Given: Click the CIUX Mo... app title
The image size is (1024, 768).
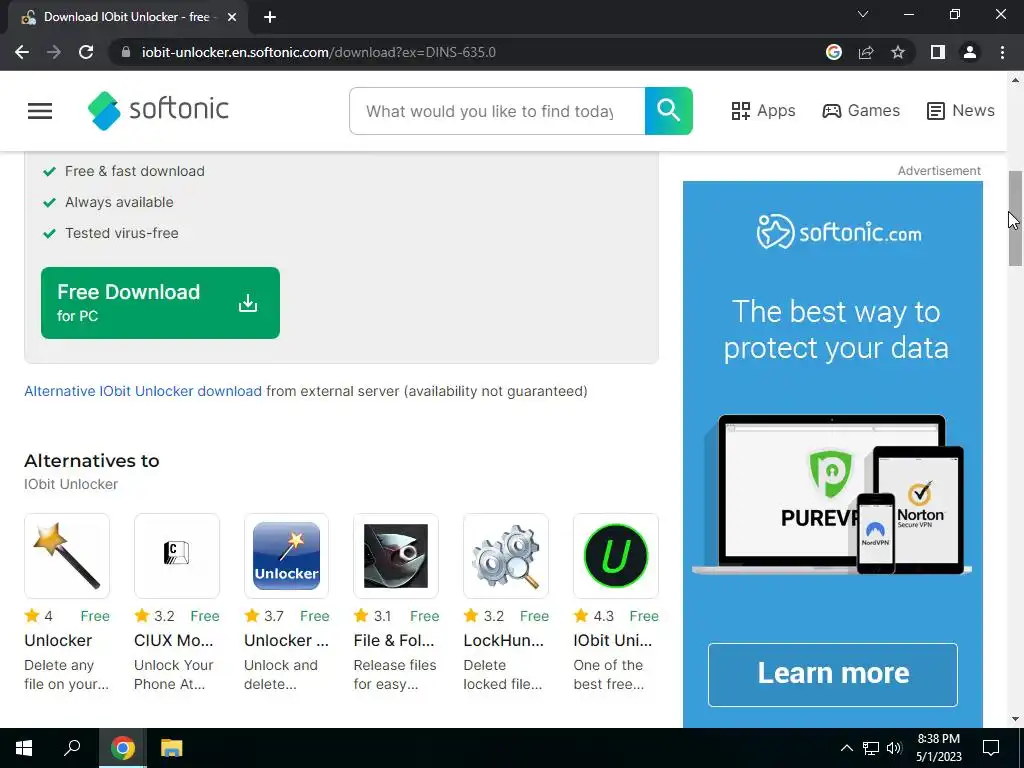Looking at the screenshot, I should (x=174, y=641).
